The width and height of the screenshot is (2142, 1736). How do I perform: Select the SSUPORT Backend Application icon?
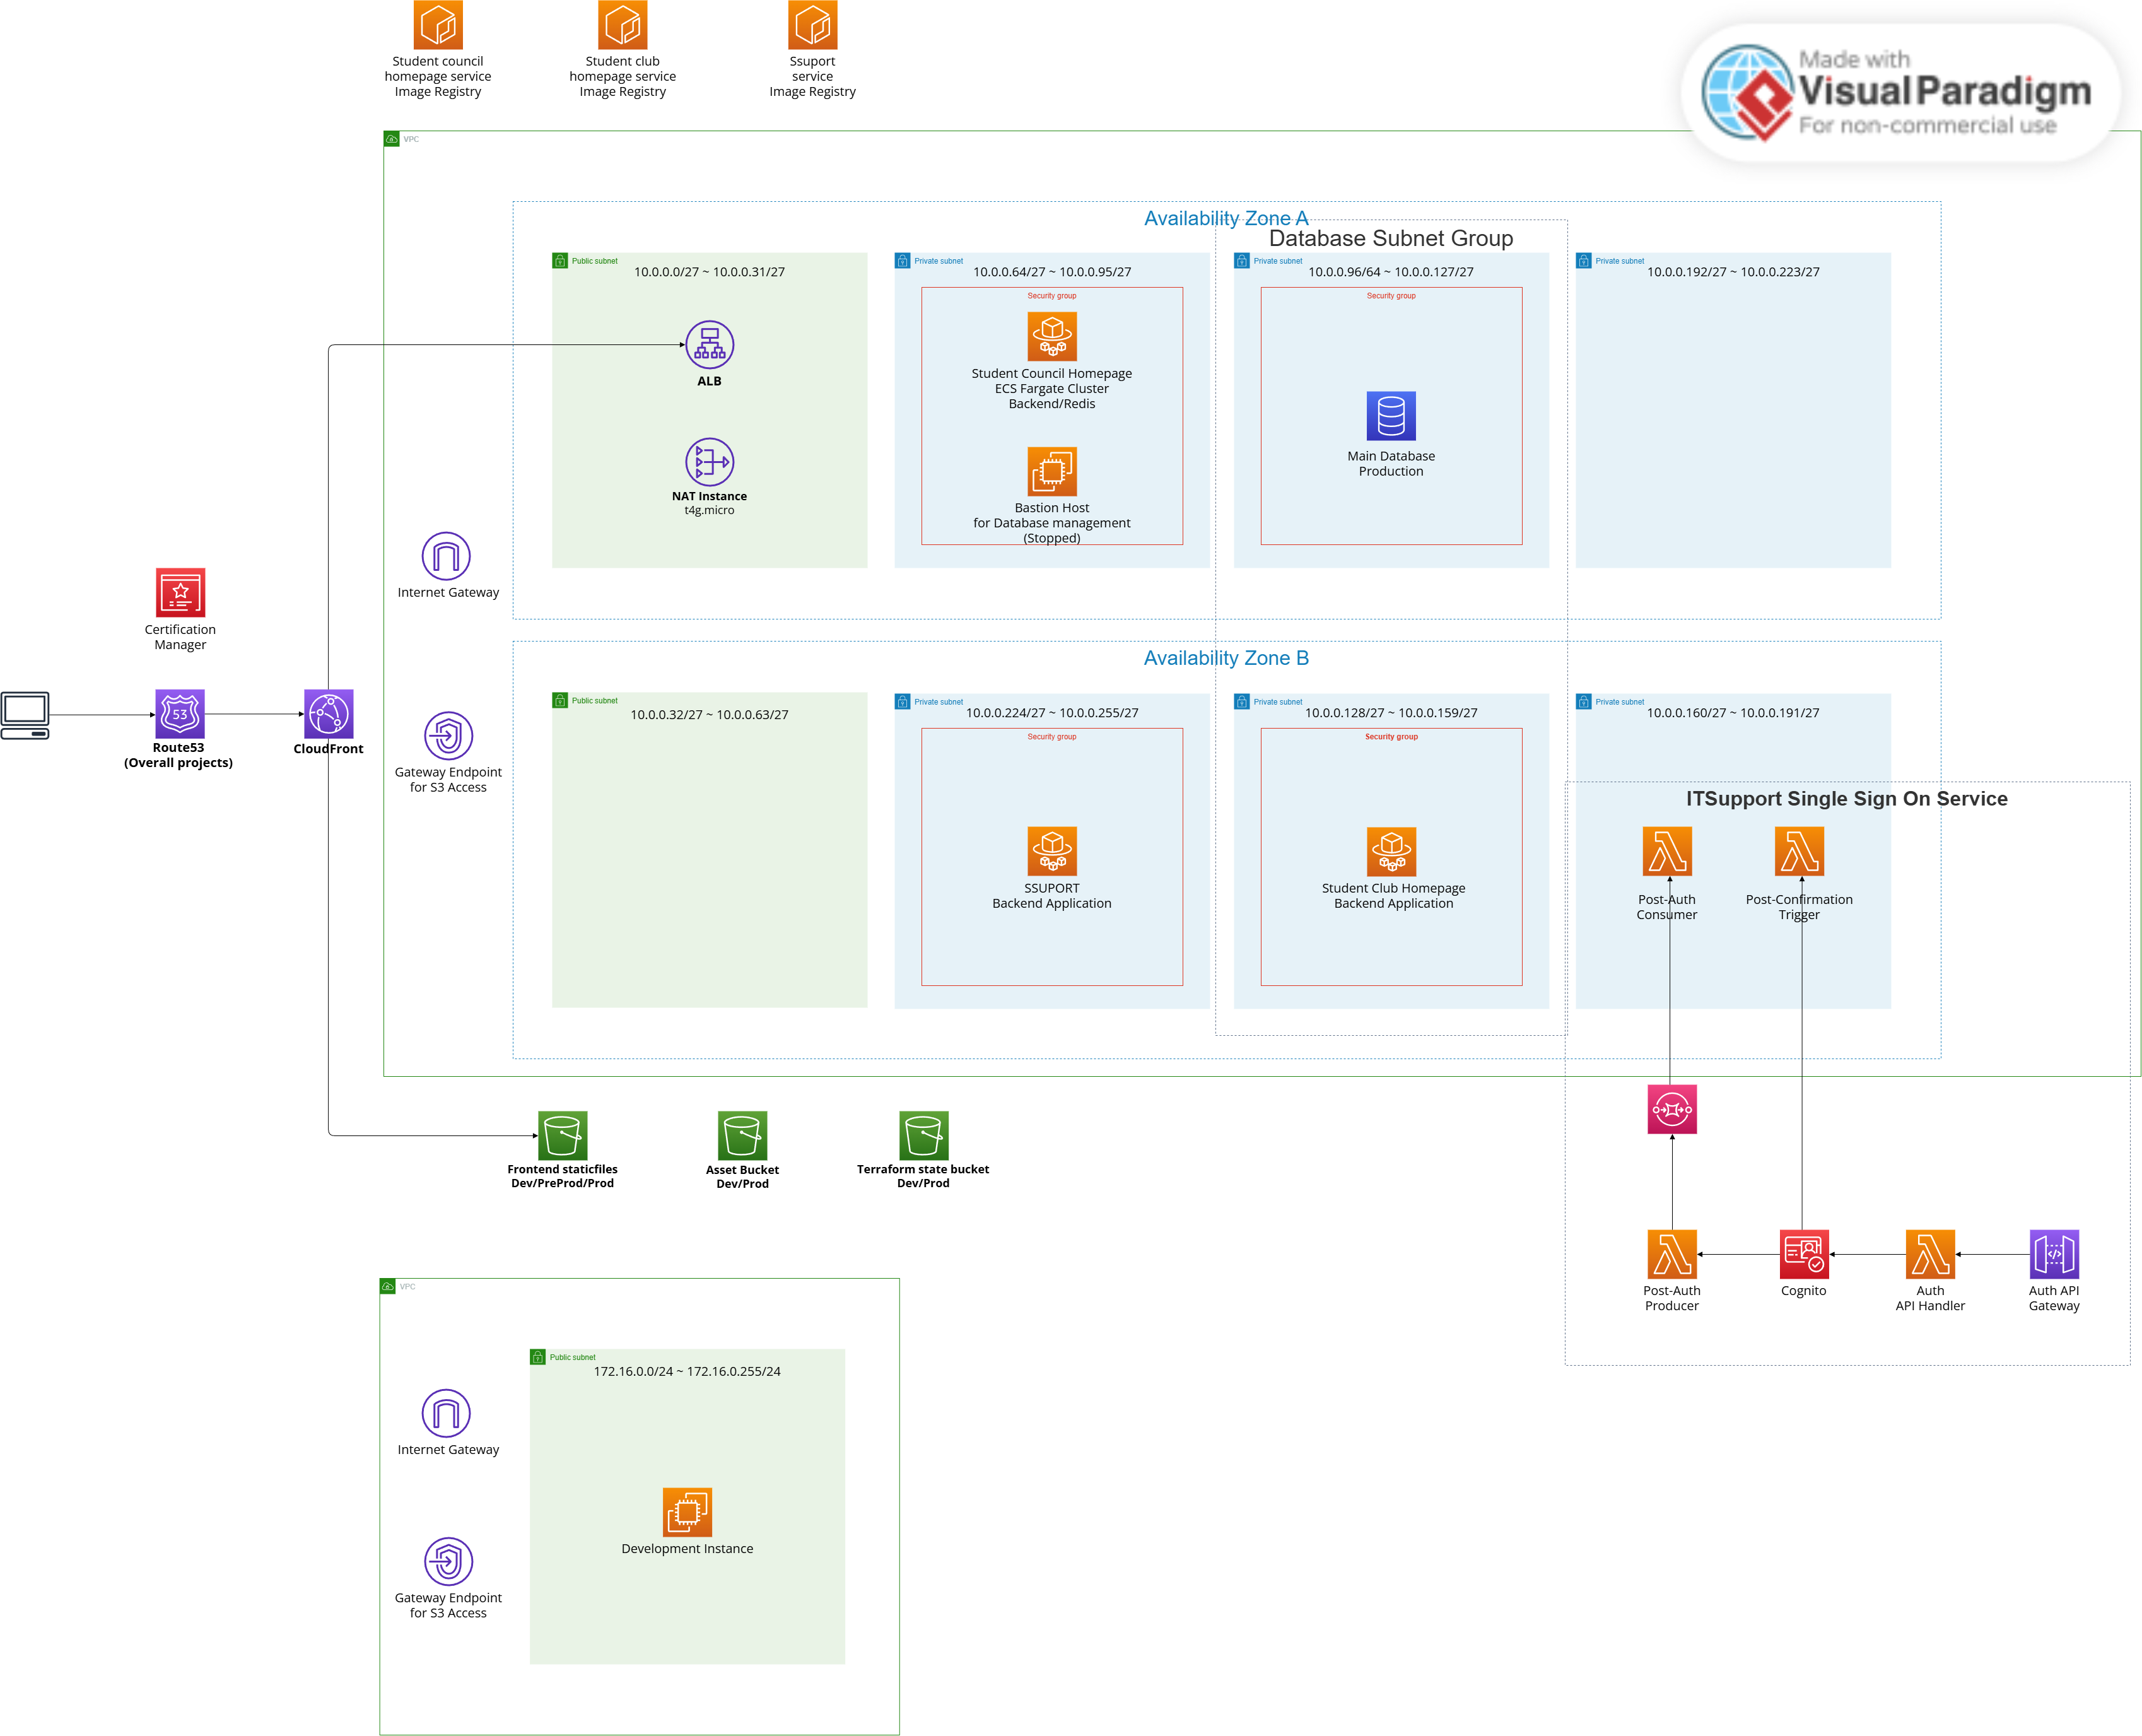click(x=1052, y=851)
